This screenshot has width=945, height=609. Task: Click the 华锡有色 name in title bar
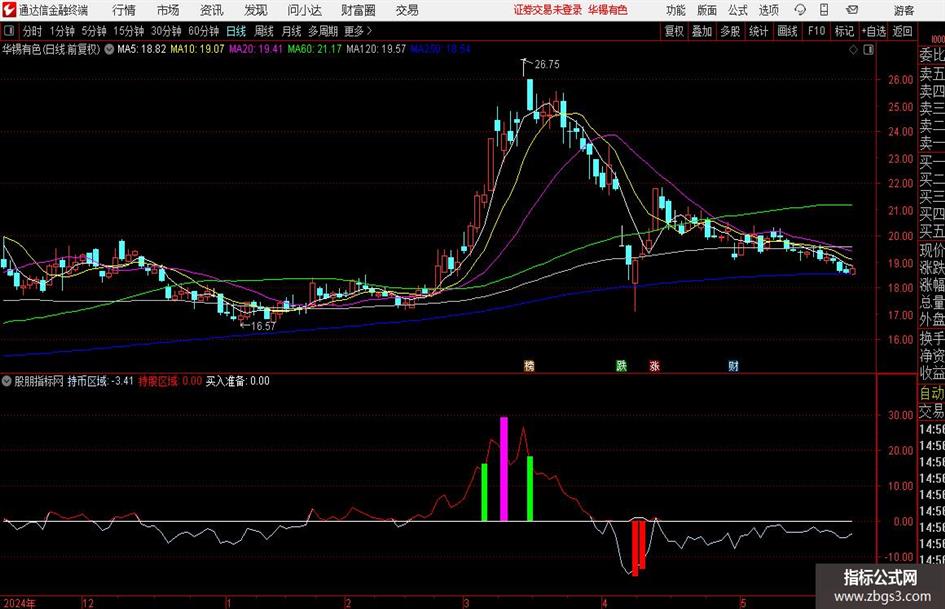point(608,10)
